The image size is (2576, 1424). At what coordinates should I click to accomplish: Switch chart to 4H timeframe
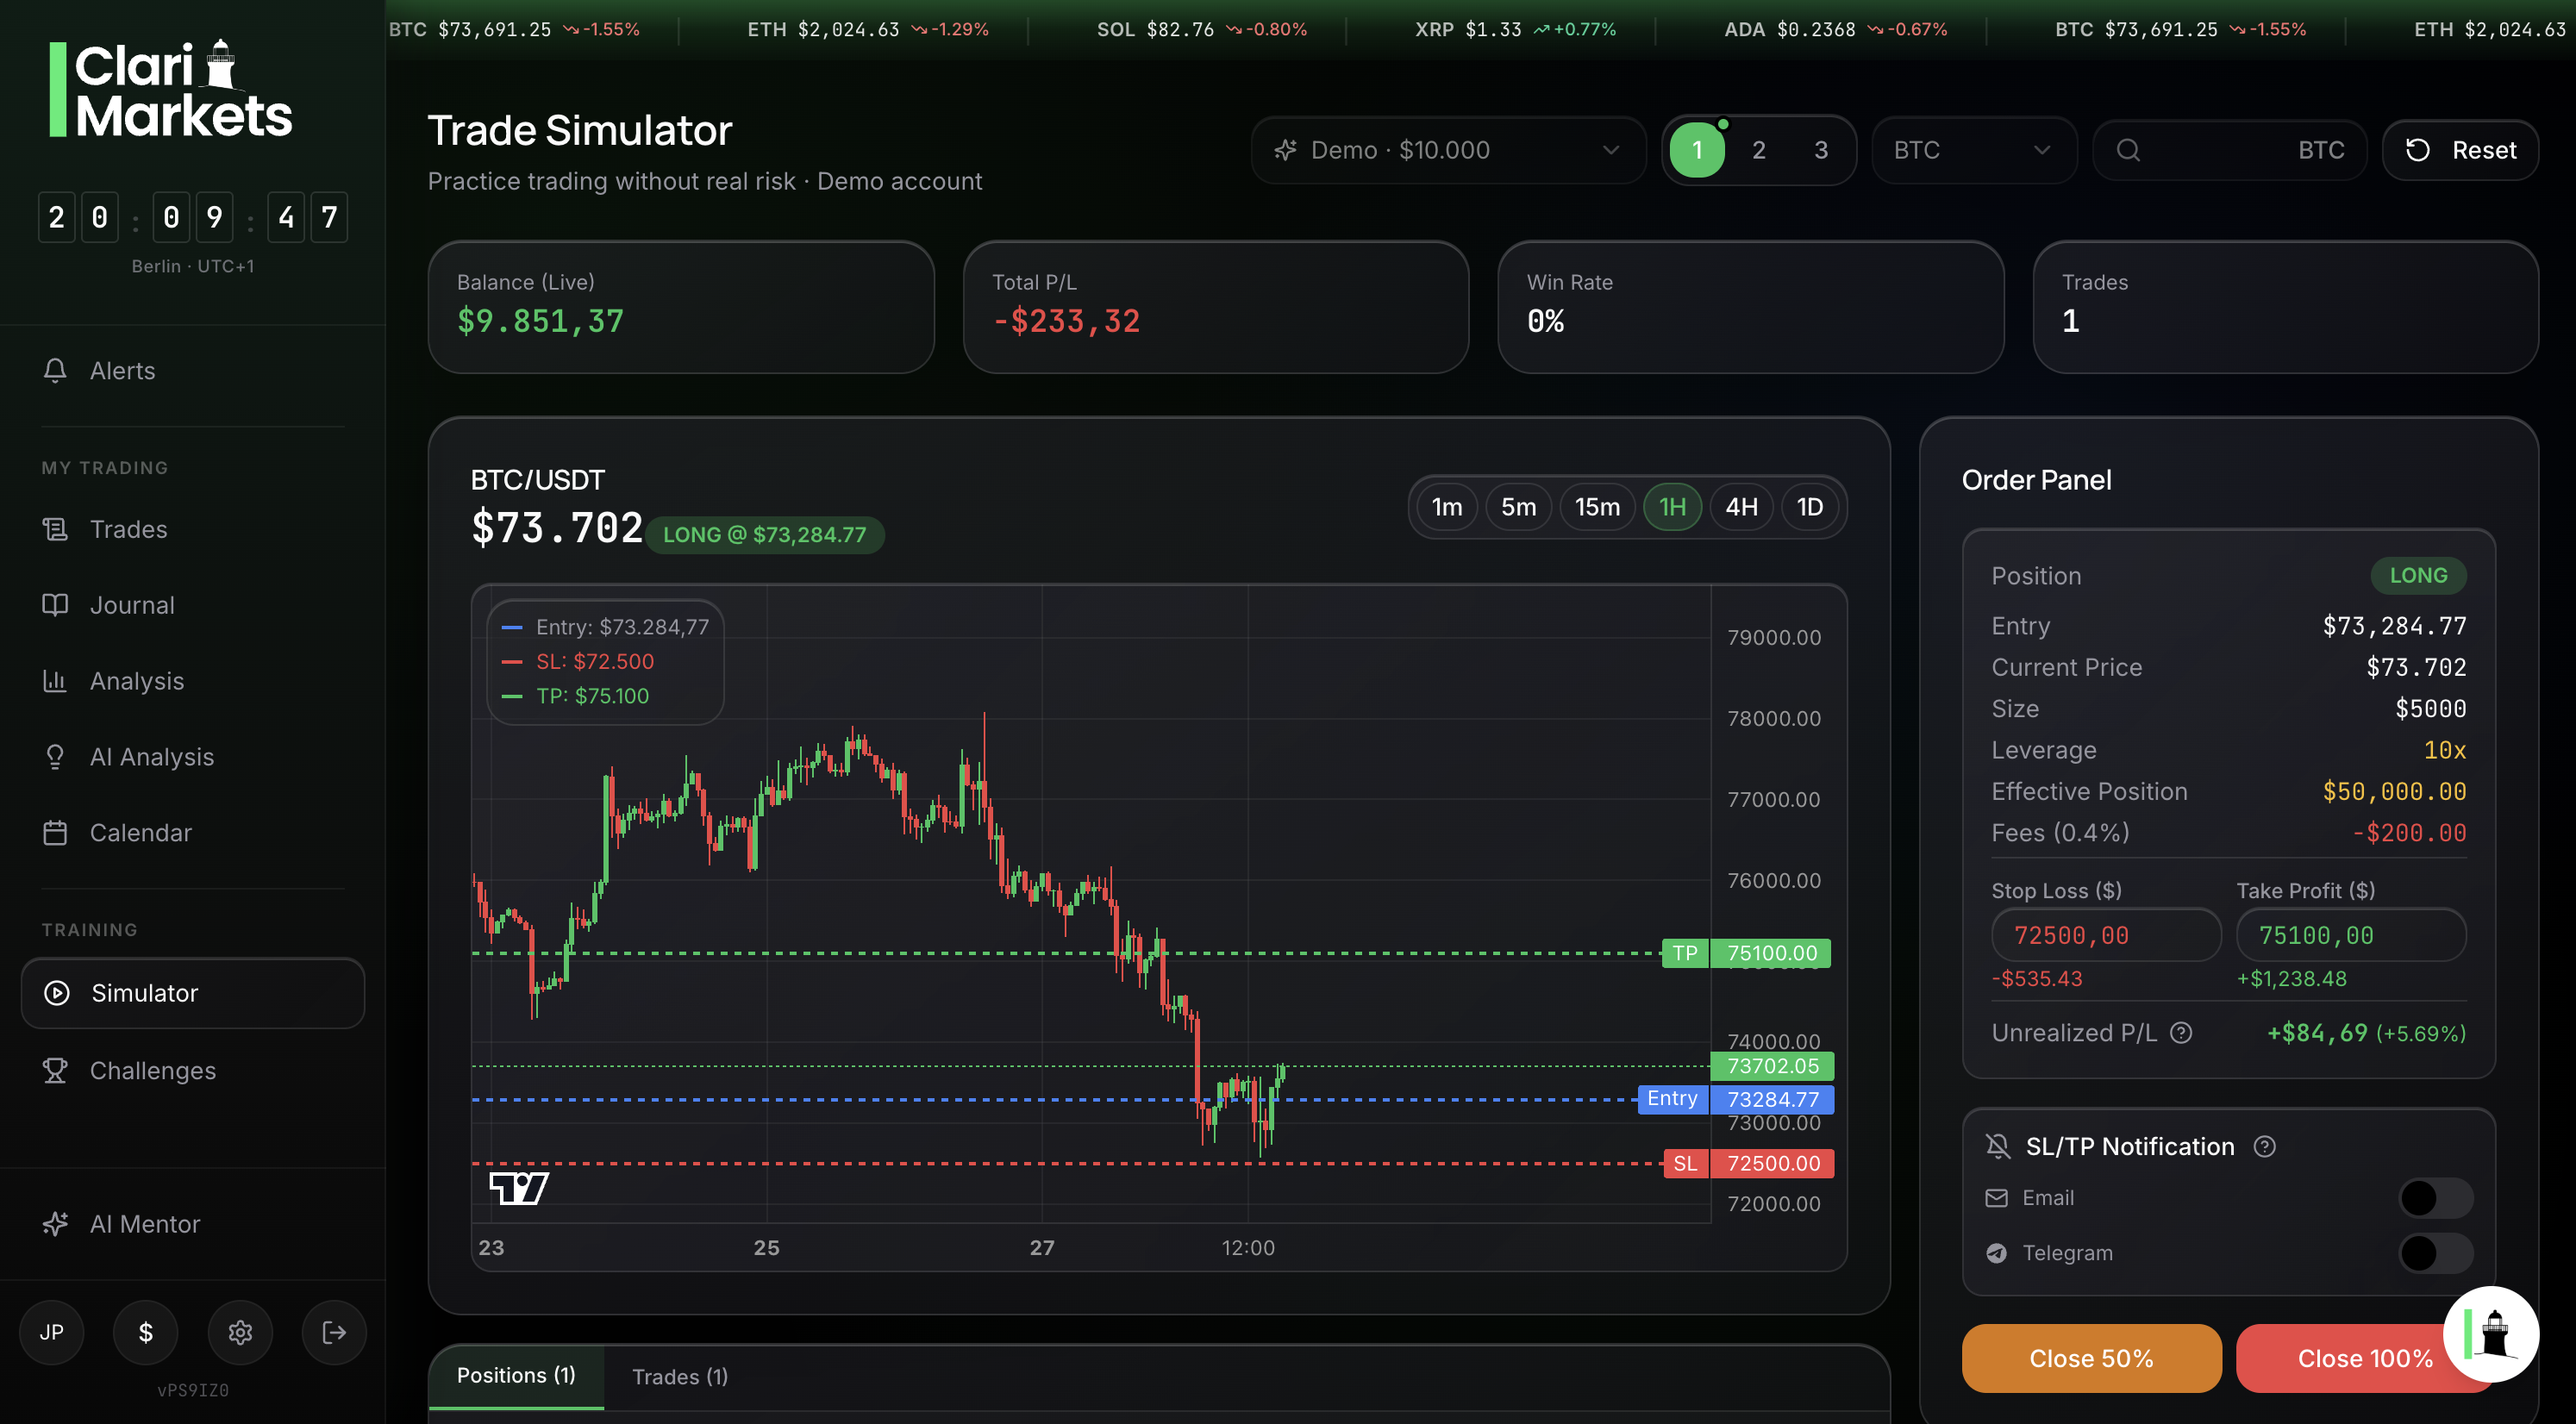(x=1741, y=507)
